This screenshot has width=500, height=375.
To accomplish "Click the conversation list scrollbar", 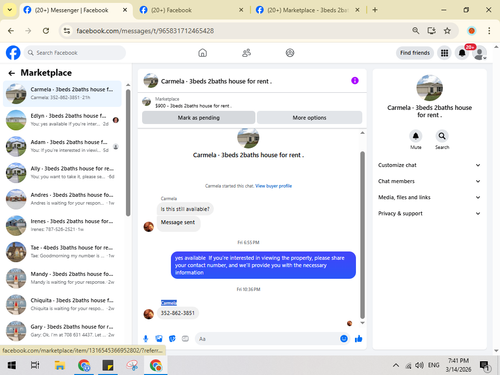I will (x=128, y=153).
